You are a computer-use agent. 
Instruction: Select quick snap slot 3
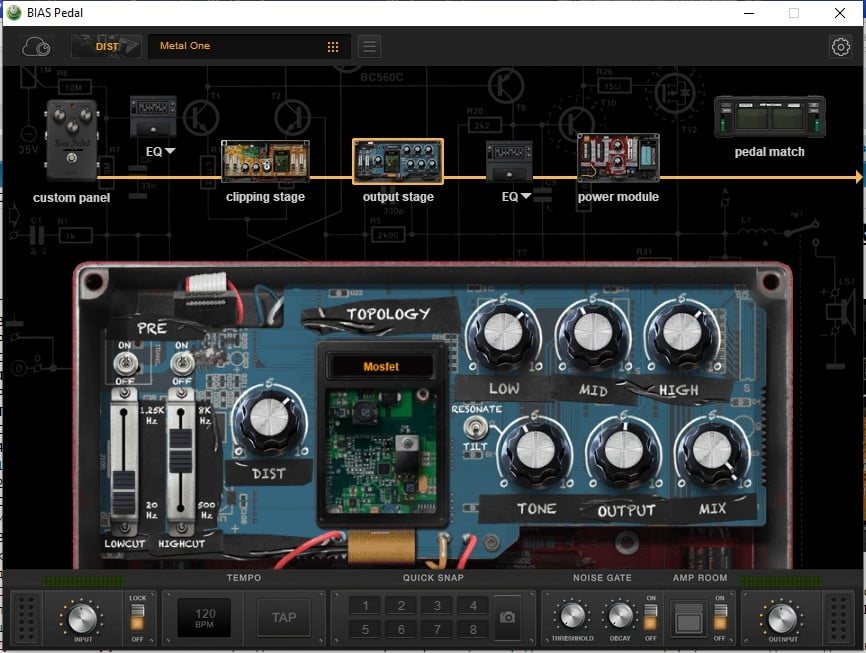437,605
